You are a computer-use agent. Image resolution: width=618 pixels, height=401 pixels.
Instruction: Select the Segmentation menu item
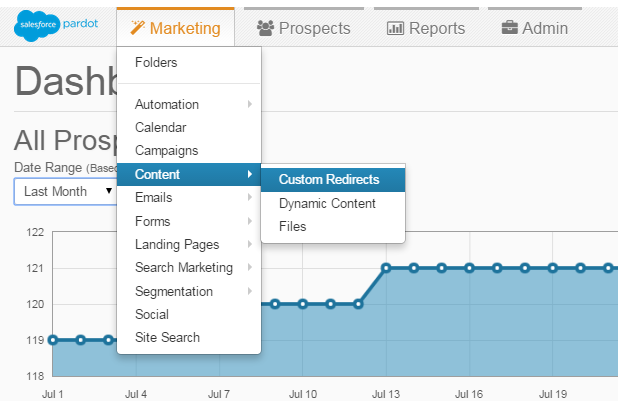click(x=189, y=291)
